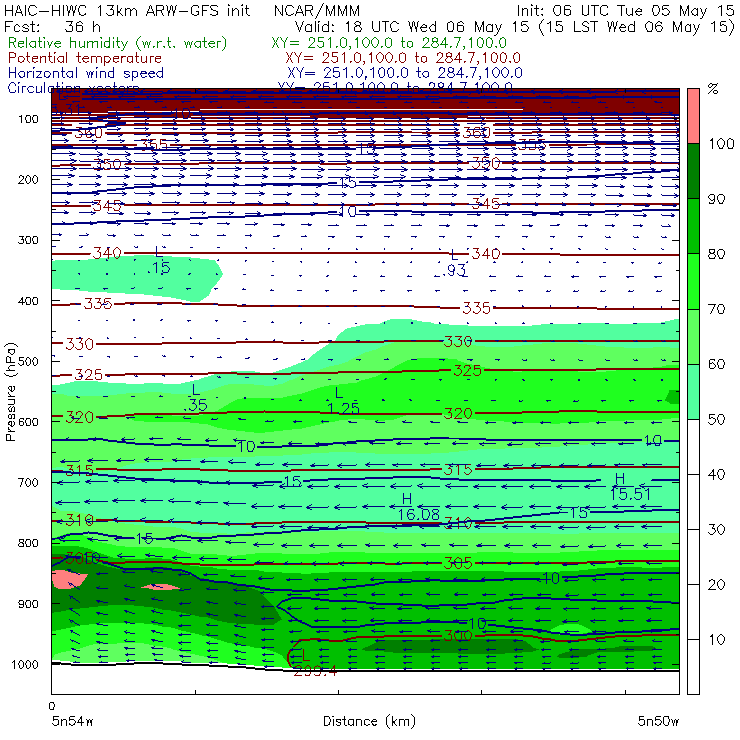Screen dimensions: 740x740
Task: Click the 'Fcst: 36 h' forecast label
Action: pyautogui.click(x=52, y=27)
